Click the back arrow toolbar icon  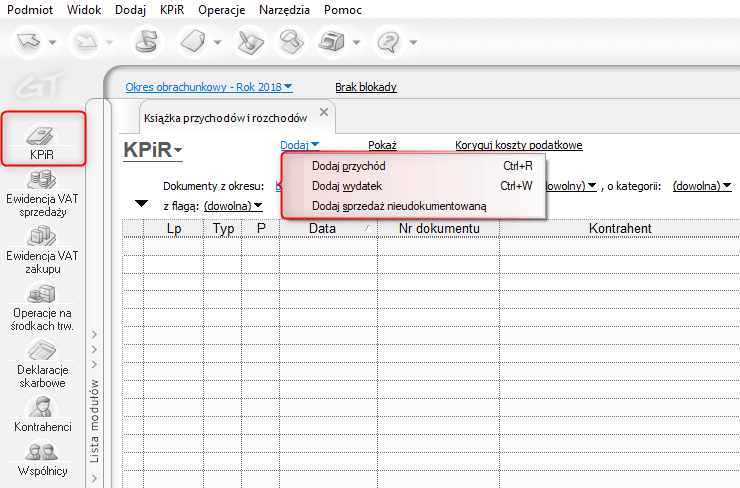(x=29, y=42)
